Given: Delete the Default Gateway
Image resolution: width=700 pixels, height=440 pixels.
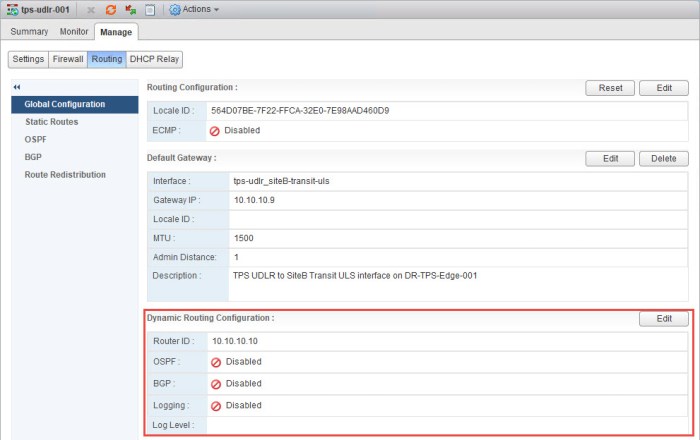Looking at the screenshot, I should [x=664, y=158].
